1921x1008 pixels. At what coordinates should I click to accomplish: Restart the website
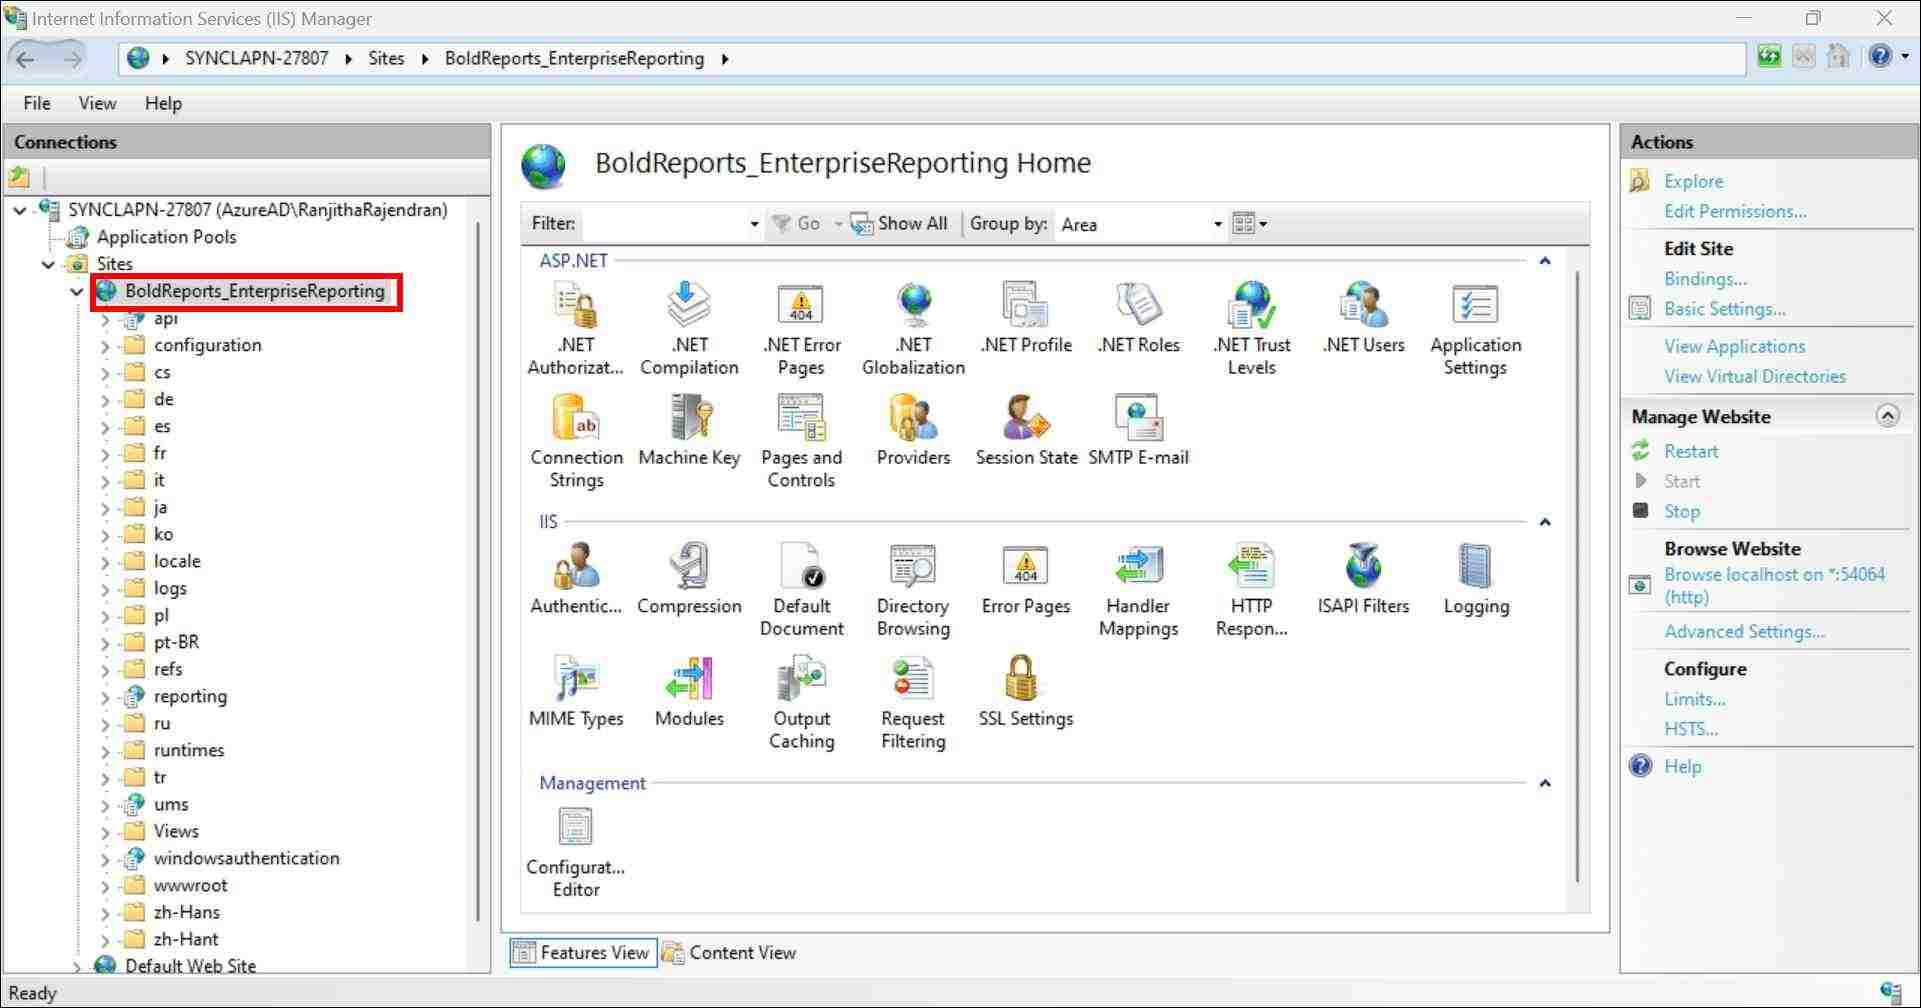coord(1691,451)
